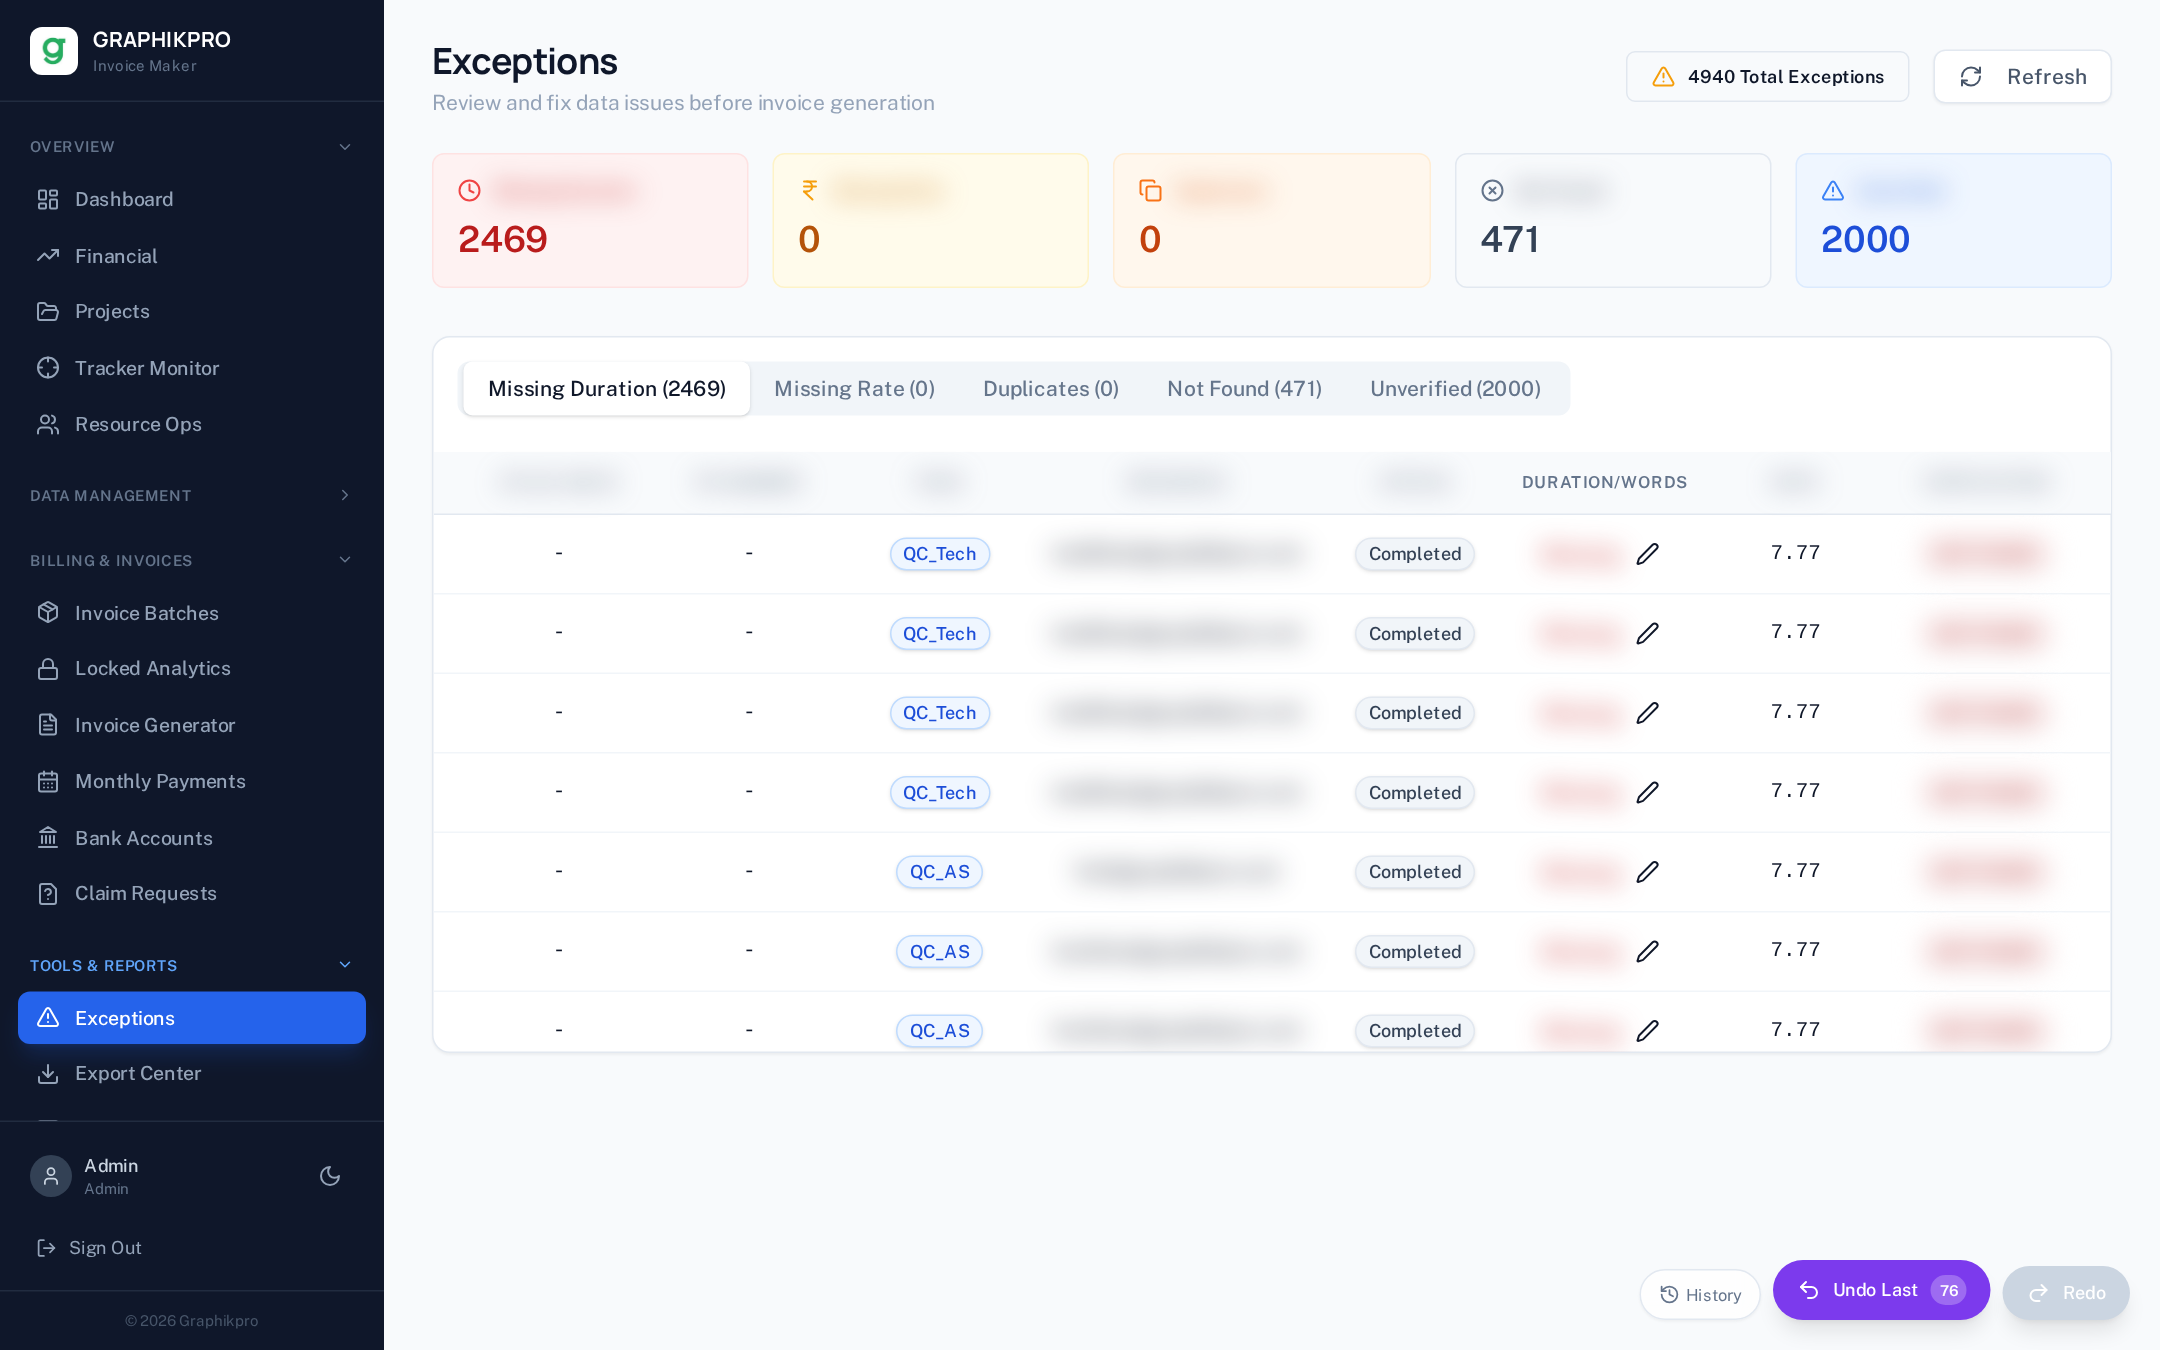Screen dimensions: 2160x1350
Task: Click the Admin user avatar
Action: 51,1176
